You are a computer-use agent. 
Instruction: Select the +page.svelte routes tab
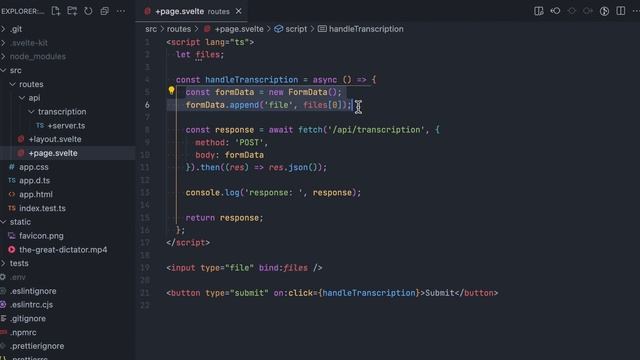point(192,11)
